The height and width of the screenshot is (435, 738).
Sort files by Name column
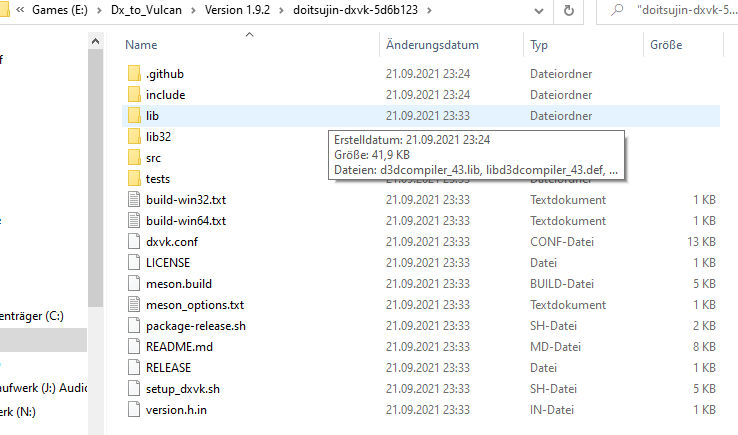pyautogui.click(x=141, y=45)
